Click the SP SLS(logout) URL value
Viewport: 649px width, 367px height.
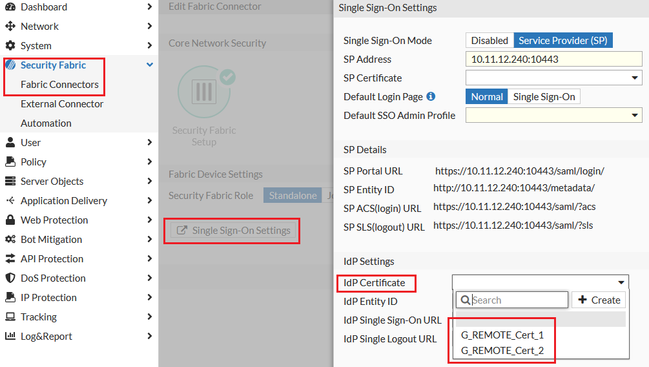pos(513,225)
